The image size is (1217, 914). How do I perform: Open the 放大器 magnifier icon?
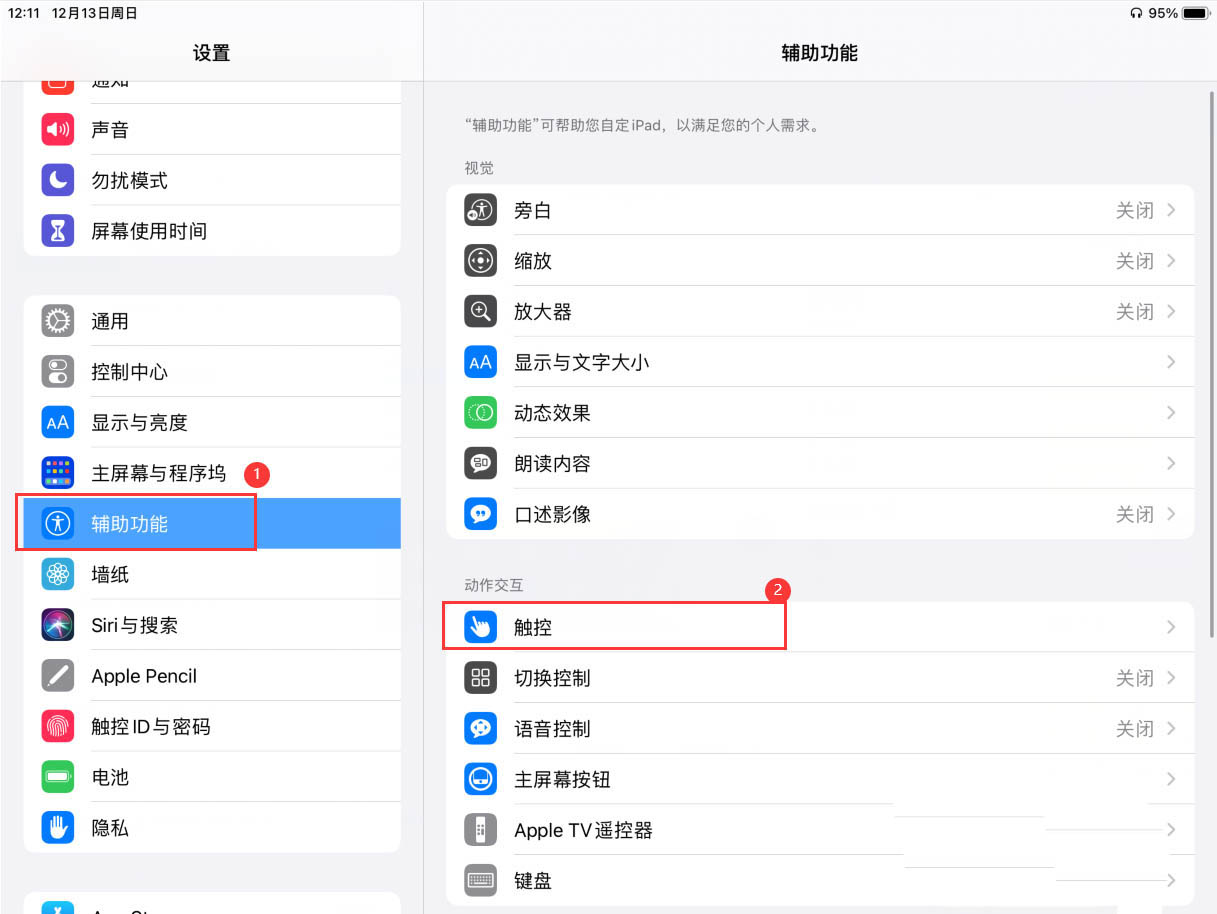click(x=480, y=311)
